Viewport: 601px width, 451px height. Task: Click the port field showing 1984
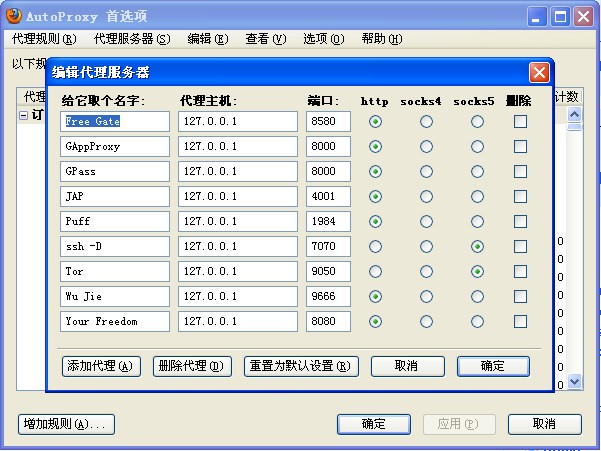click(328, 221)
